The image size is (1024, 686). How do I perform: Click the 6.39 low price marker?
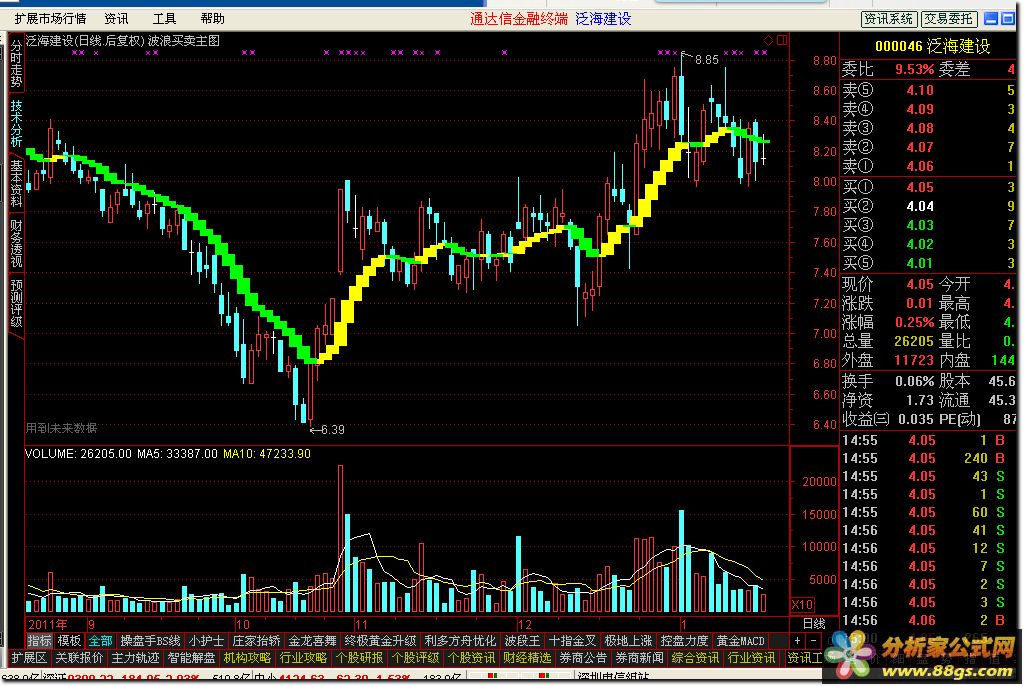pos(332,429)
